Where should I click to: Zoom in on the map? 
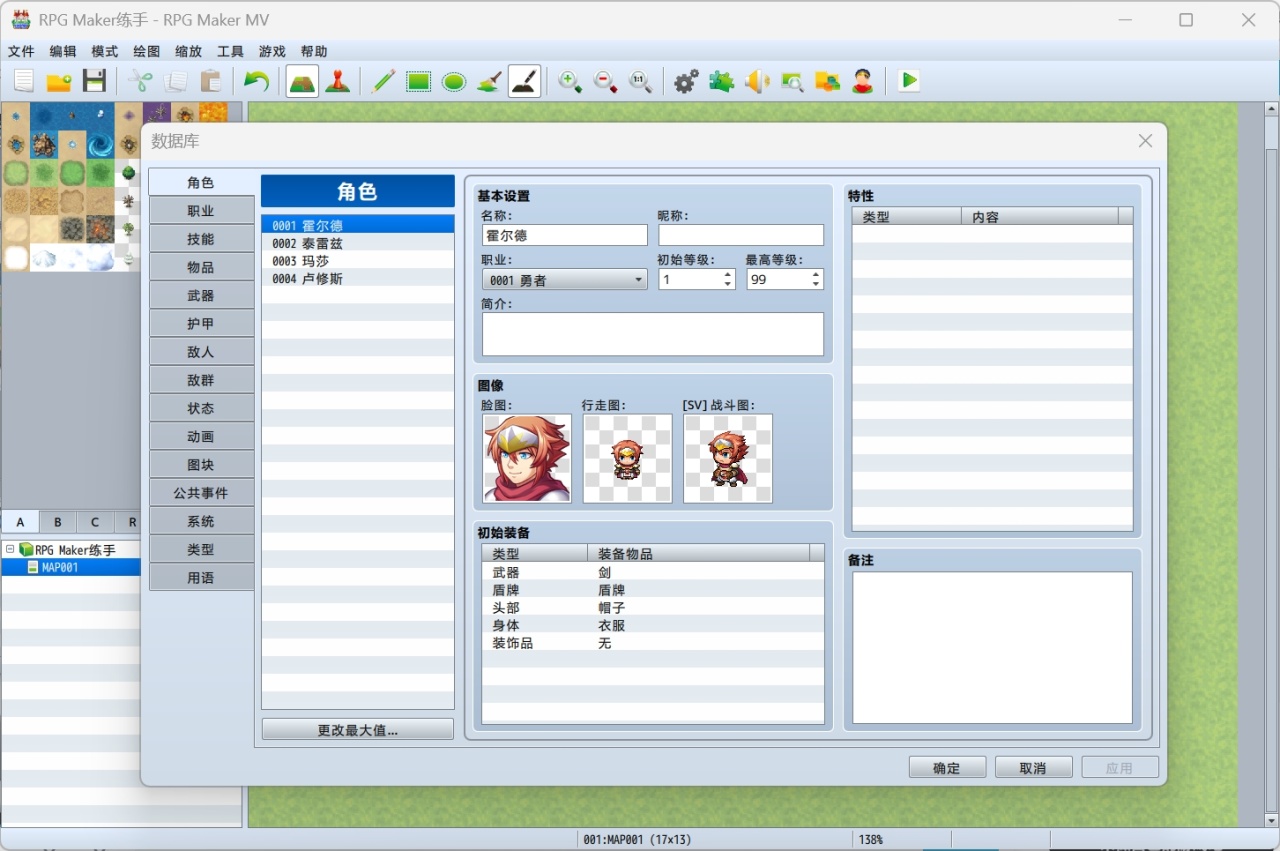[x=570, y=81]
